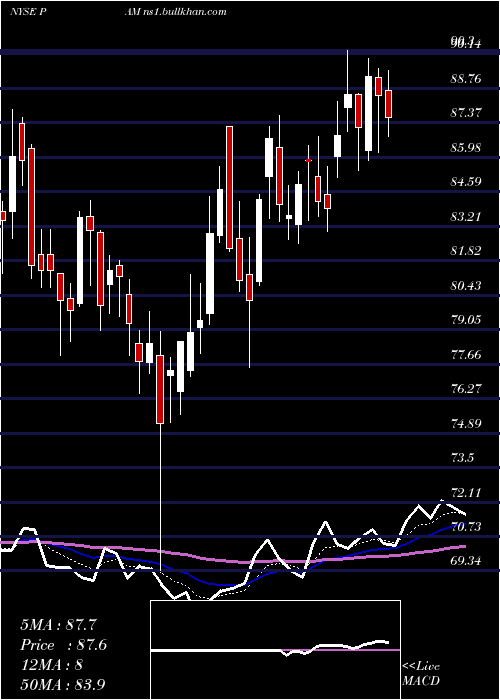The image size is (500, 700).
Task: Click the 70.73 price axis label
Action: click(467, 527)
